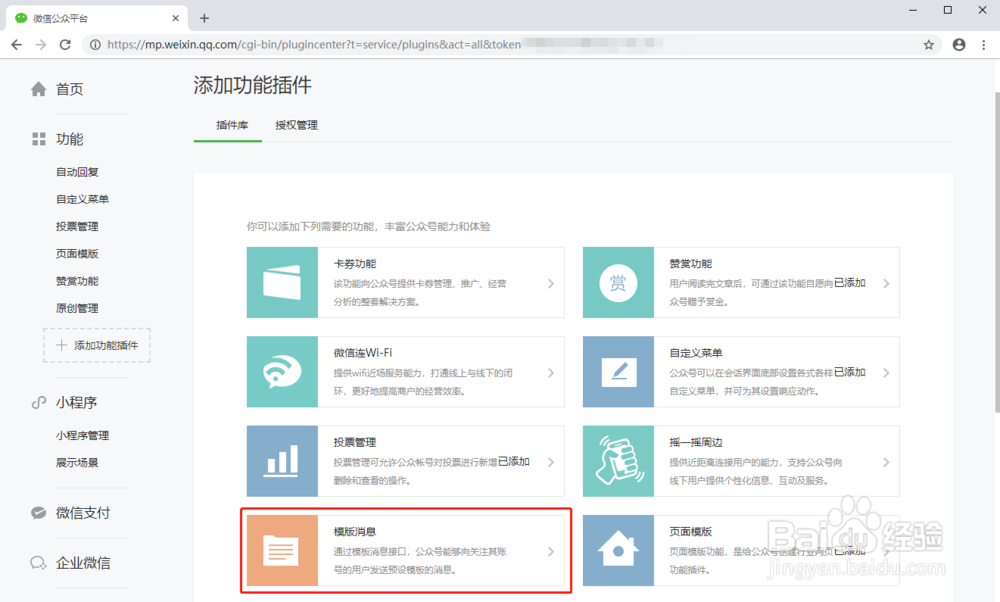The width and height of the screenshot is (1000, 602).
Task: Click the browser address bar URL
Action: pyautogui.click(x=314, y=45)
